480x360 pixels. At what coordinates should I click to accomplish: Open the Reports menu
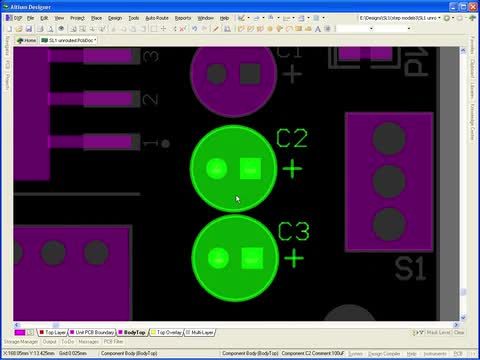tap(183, 18)
